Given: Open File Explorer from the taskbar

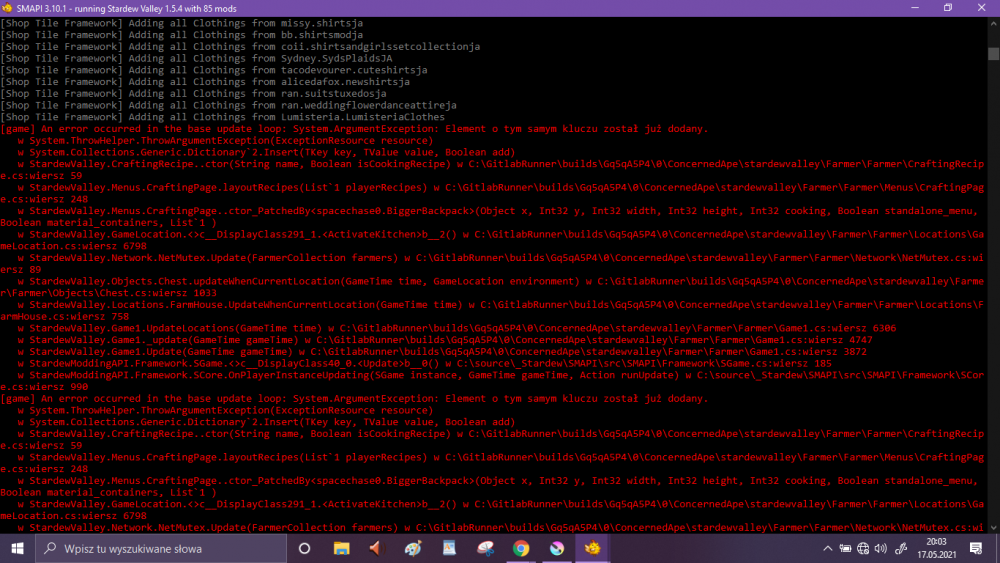Looking at the screenshot, I should click(341, 548).
